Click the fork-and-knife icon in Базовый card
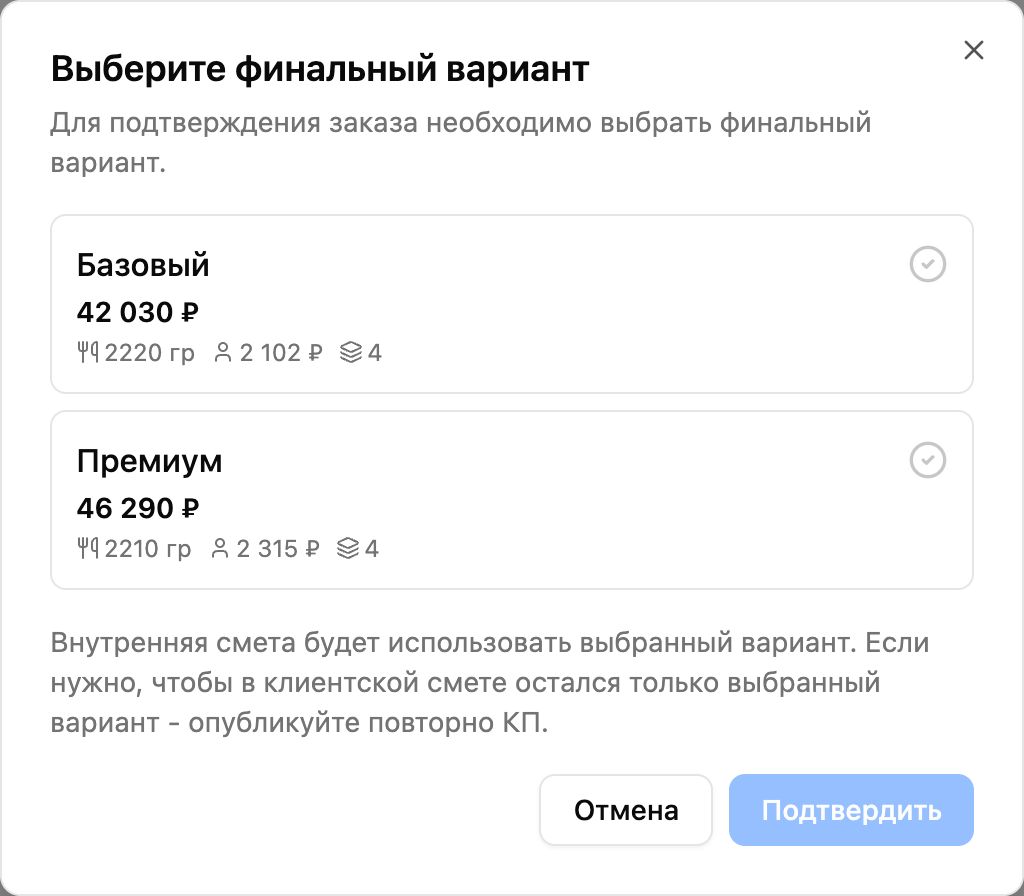The width and height of the screenshot is (1024, 896). click(x=88, y=353)
